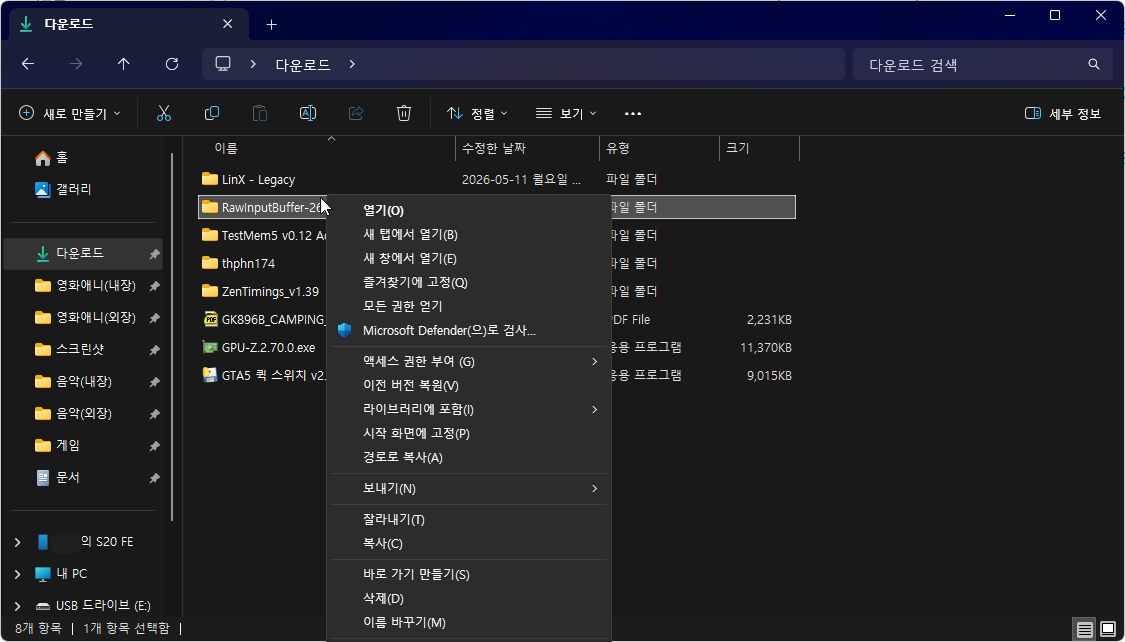
Task: Expand the 내 PC tree node
Action: pos(17,574)
